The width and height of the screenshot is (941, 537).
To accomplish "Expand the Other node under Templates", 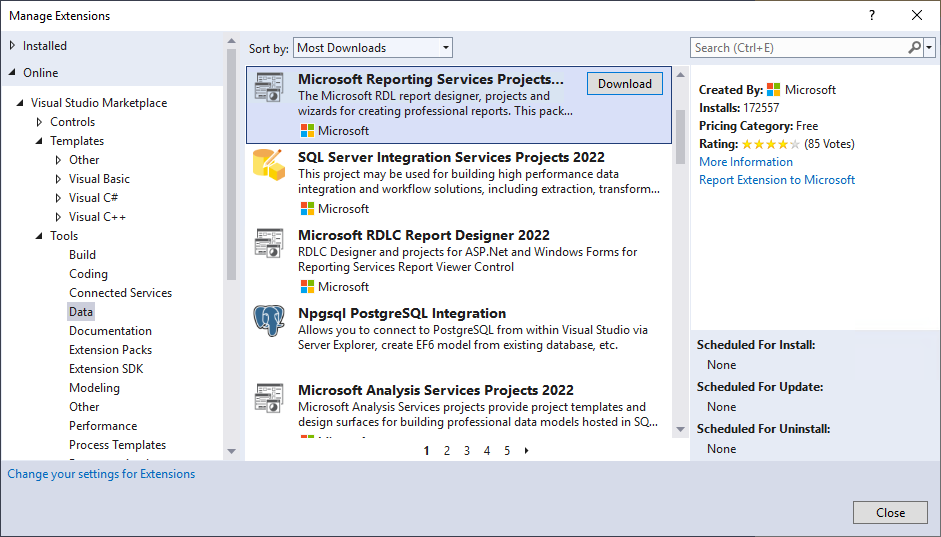I will click(x=58, y=160).
